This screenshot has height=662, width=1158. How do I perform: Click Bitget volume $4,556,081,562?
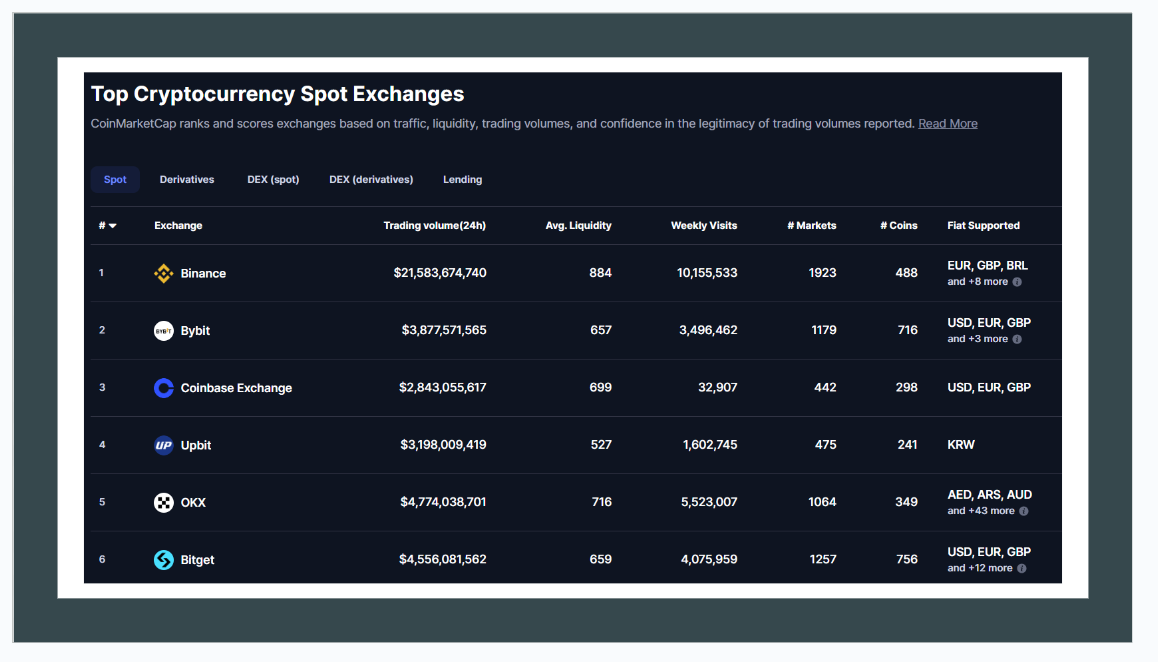(442, 559)
